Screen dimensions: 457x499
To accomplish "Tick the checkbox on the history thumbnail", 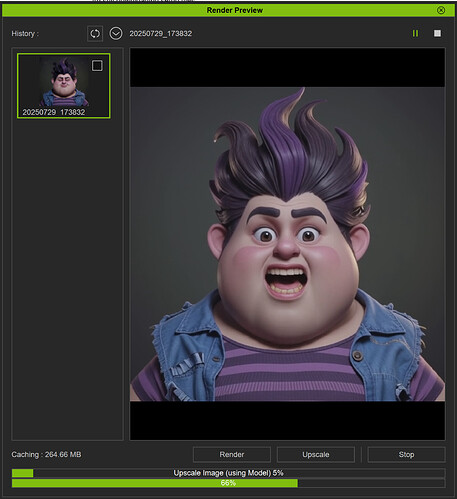I will coord(97,66).
